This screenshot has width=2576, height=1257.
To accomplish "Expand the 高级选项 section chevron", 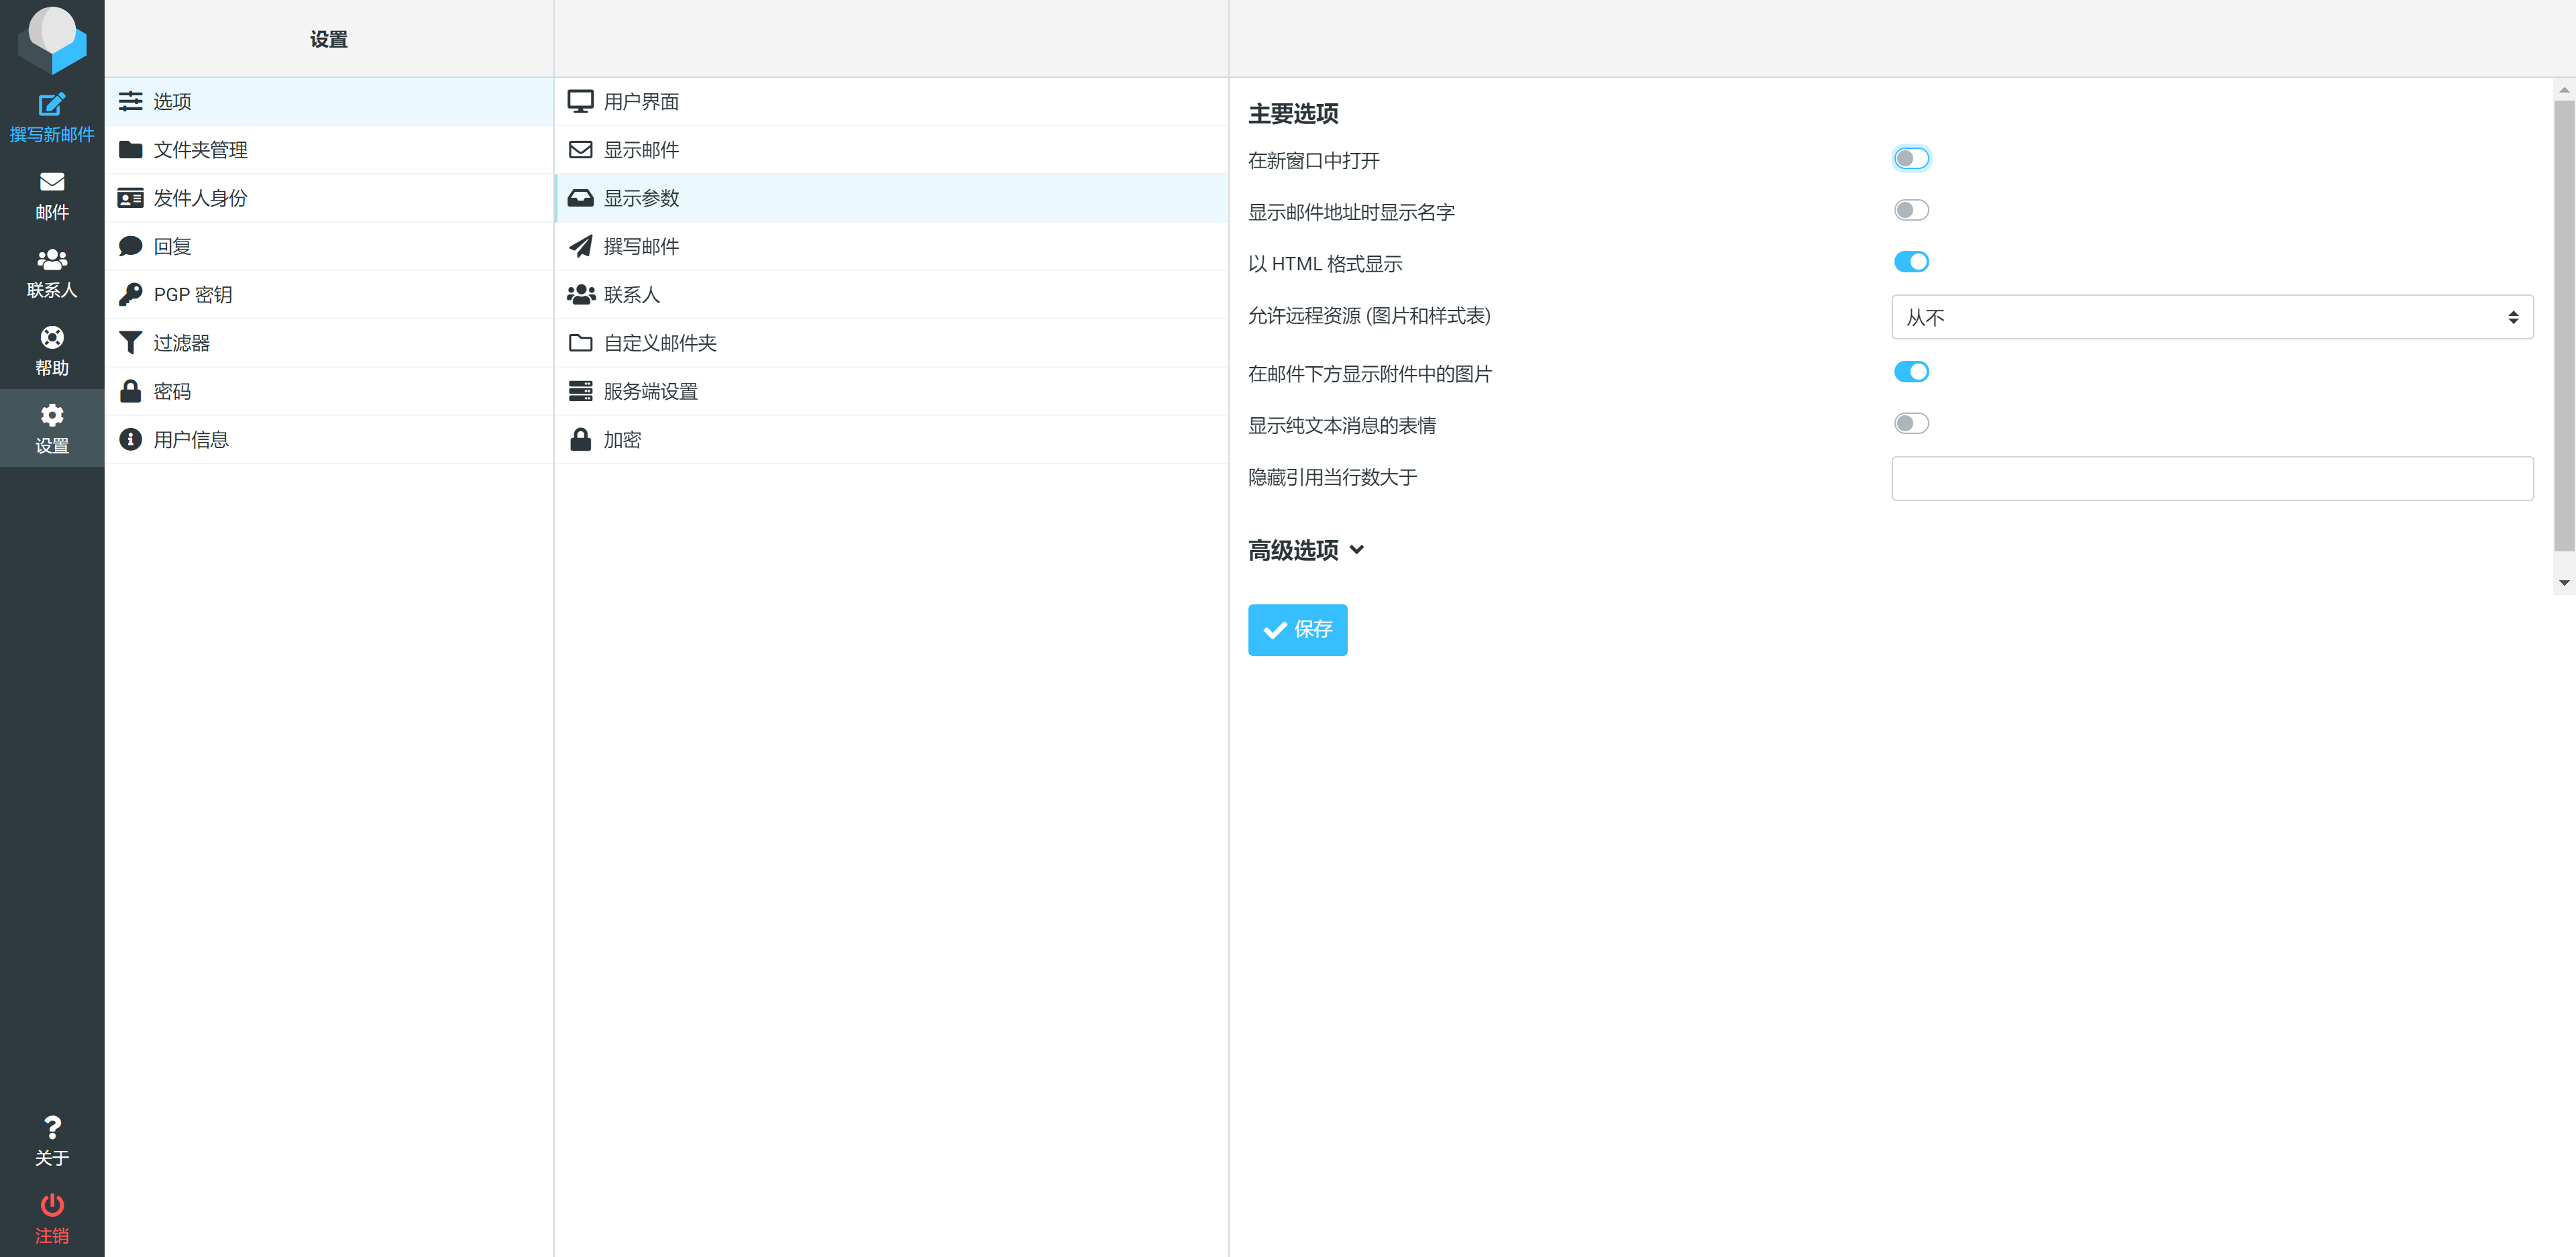I will pyautogui.click(x=1356, y=550).
